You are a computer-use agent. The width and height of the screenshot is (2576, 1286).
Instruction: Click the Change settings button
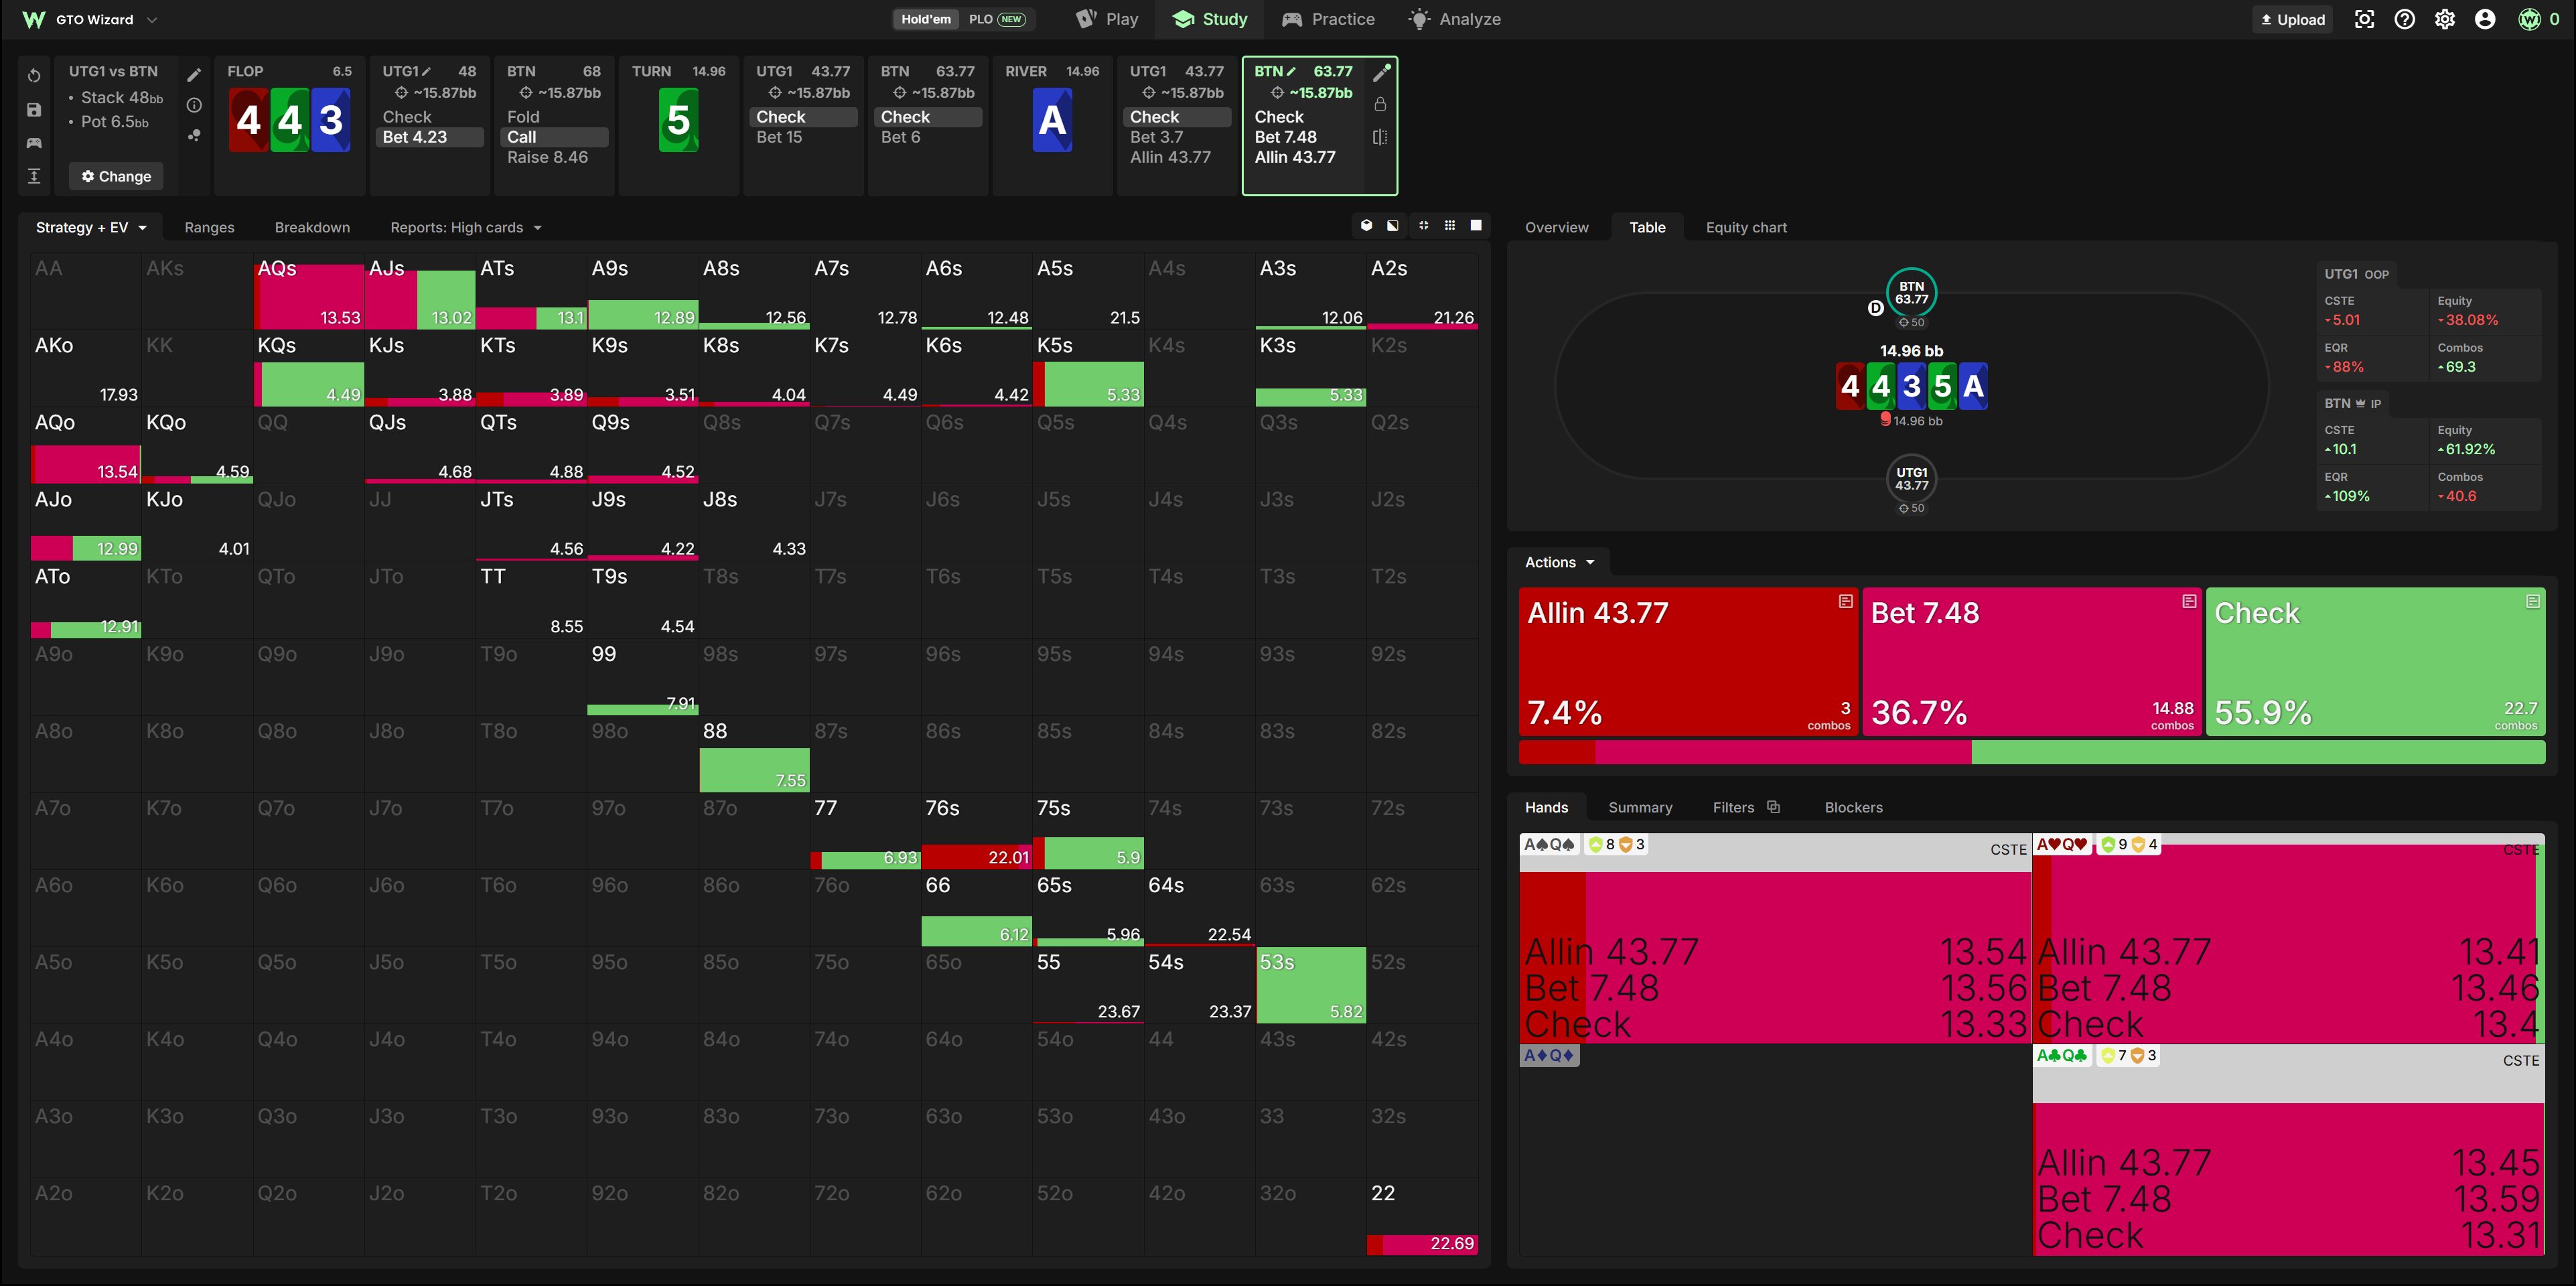116,176
